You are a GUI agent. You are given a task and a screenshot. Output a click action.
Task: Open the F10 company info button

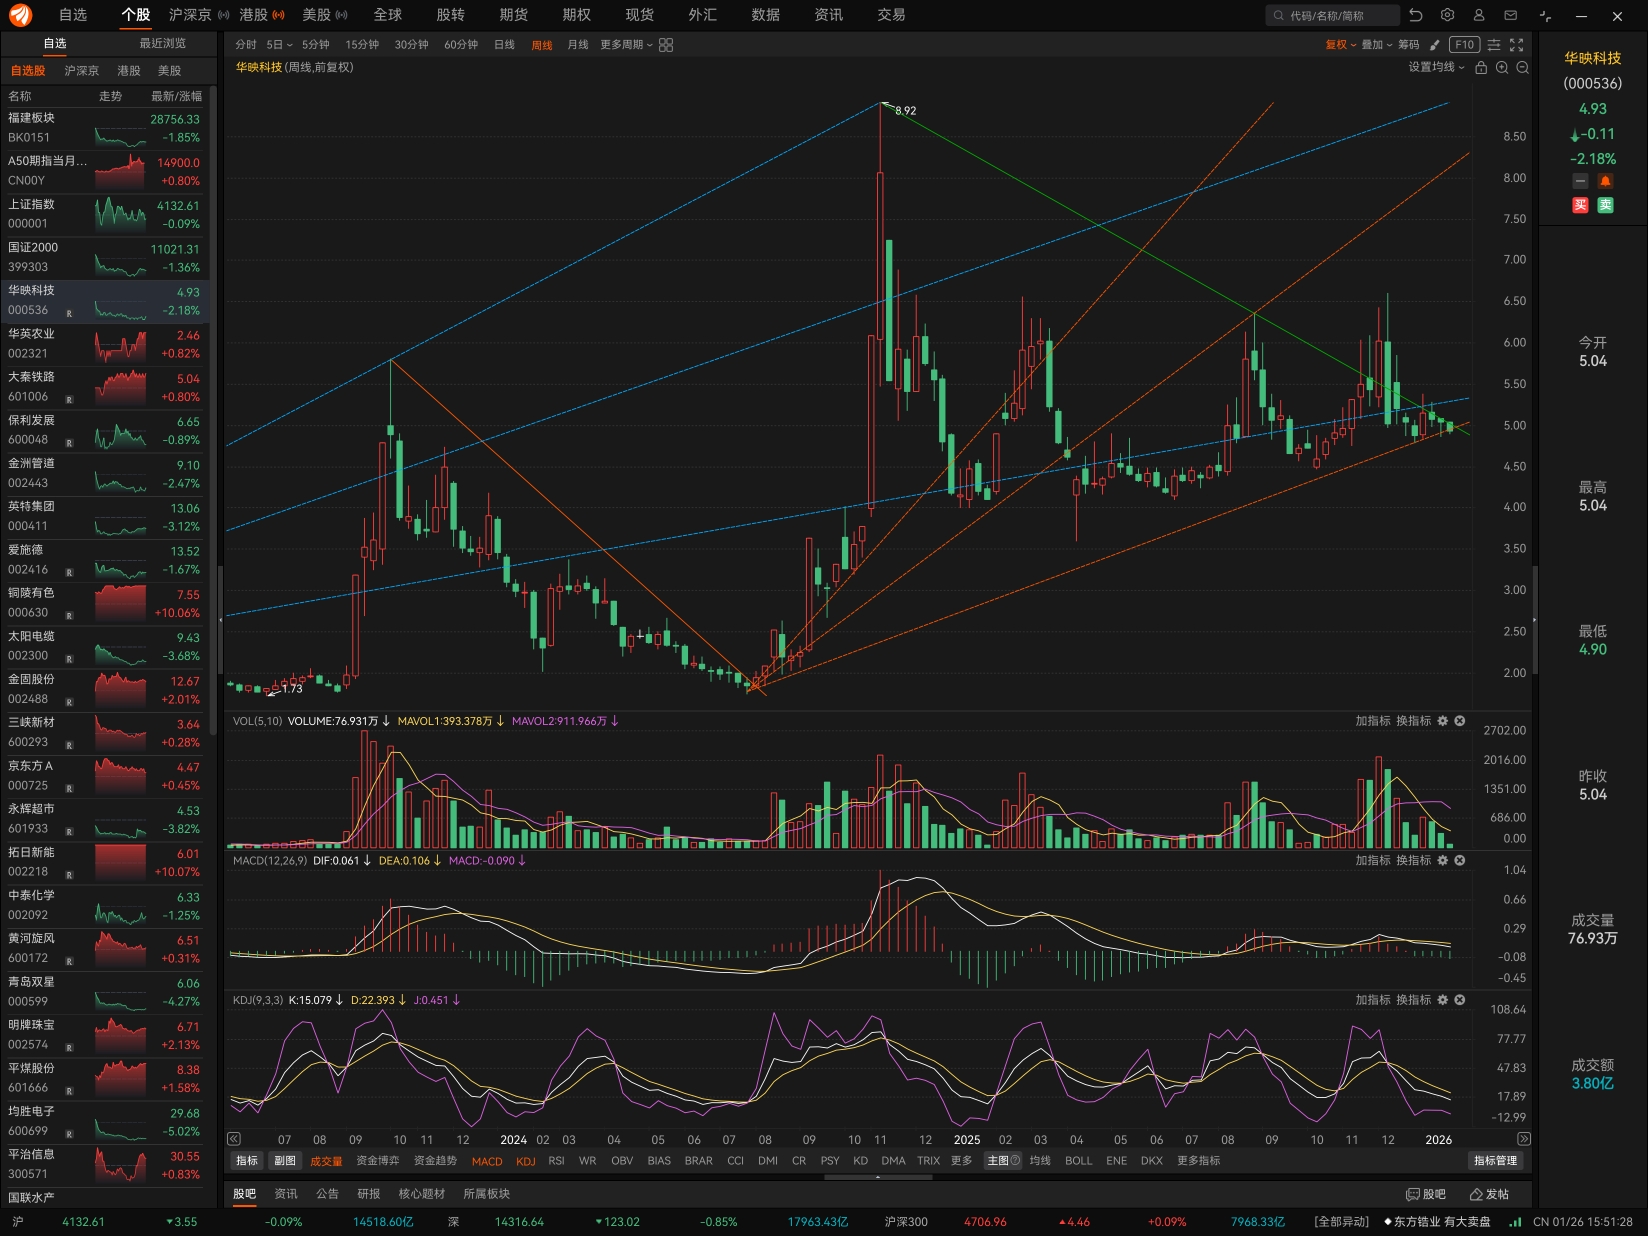click(1464, 45)
